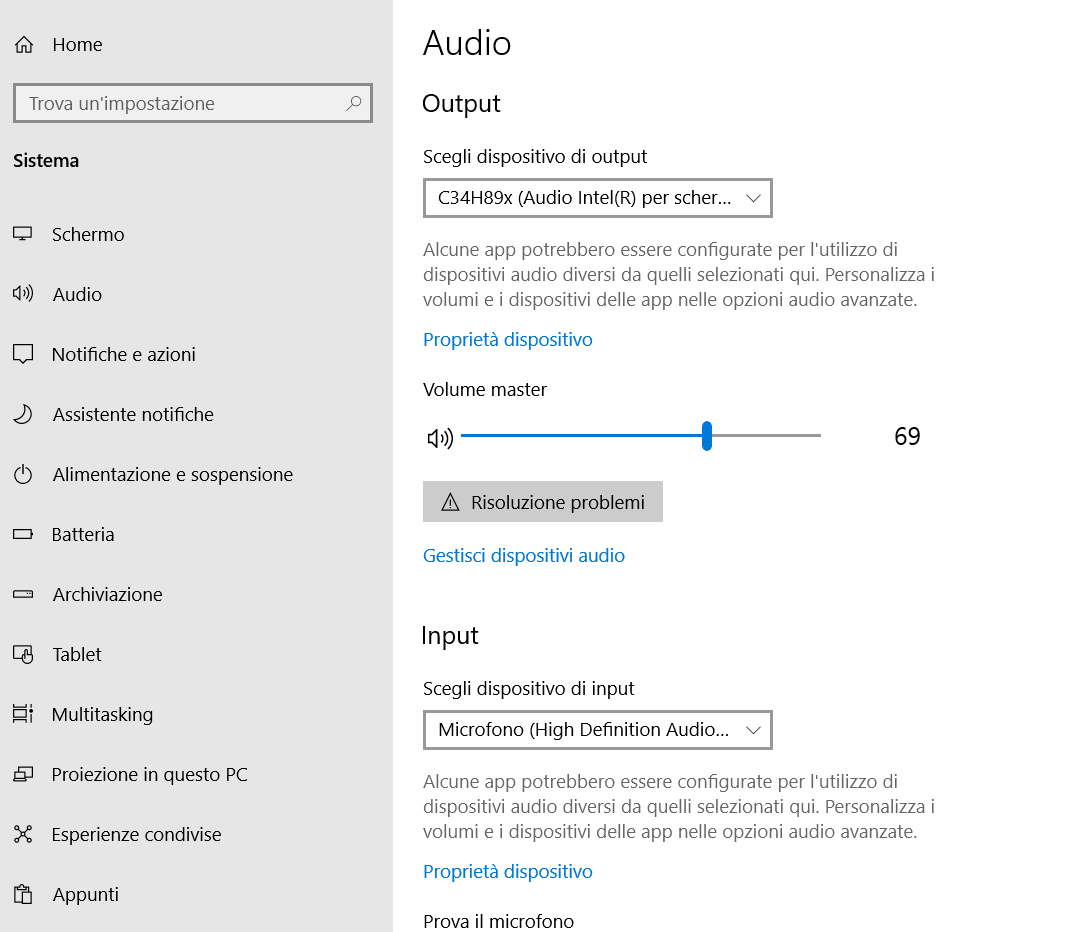1077x932 pixels.
Task: Click the Archiviazione drive icon
Action: 25,594
